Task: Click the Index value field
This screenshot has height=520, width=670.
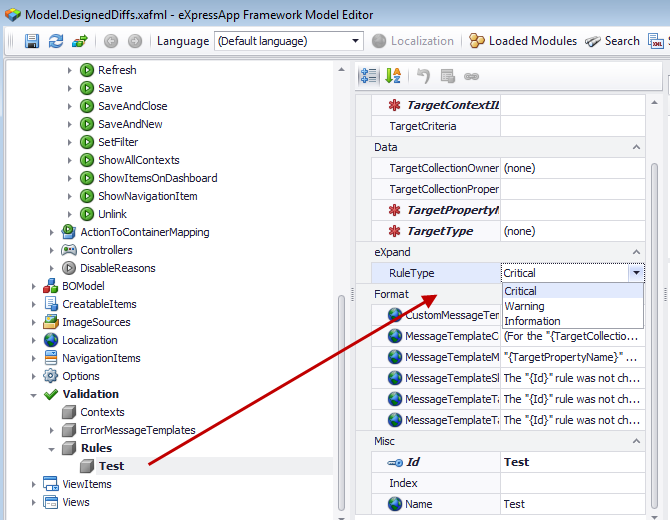Action: click(573, 483)
